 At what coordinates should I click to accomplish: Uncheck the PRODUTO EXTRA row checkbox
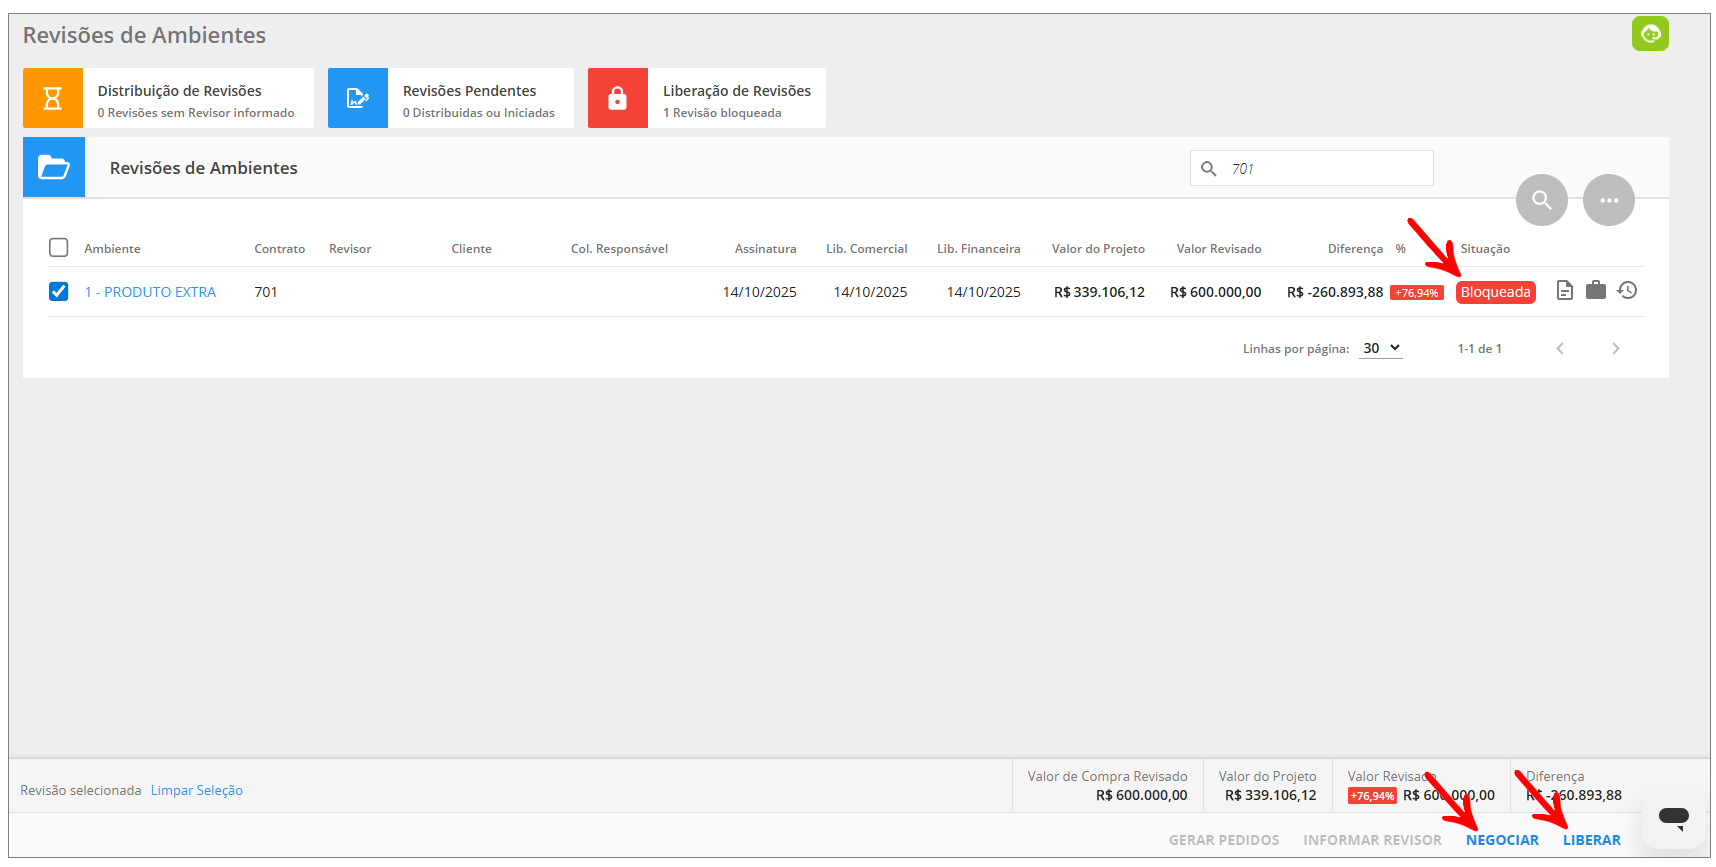coord(59,291)
